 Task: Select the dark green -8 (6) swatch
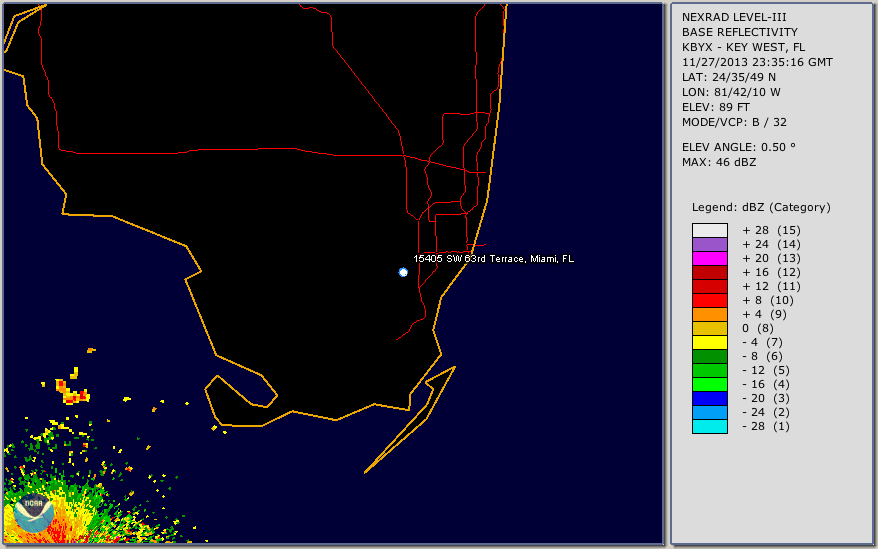tap(709, 356)
